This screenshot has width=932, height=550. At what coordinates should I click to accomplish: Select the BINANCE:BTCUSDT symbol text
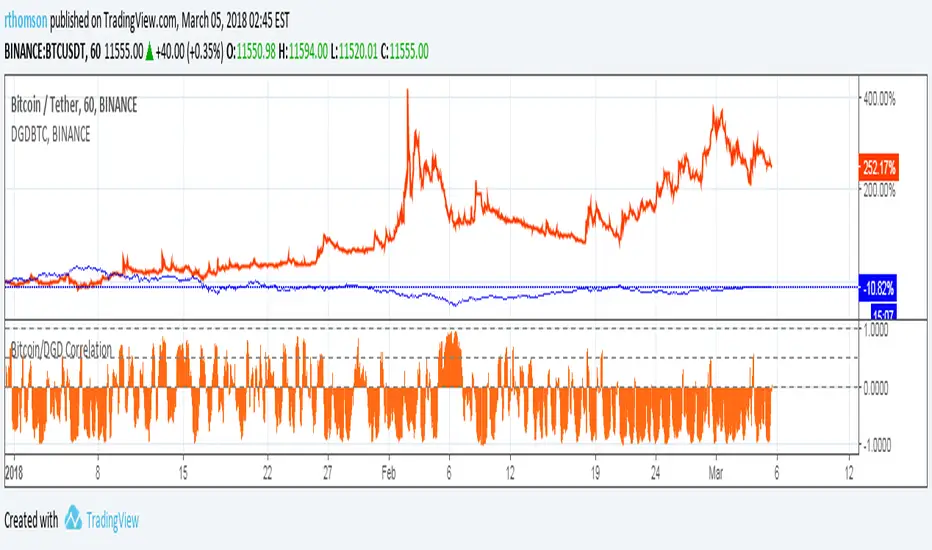coord(45,52)
